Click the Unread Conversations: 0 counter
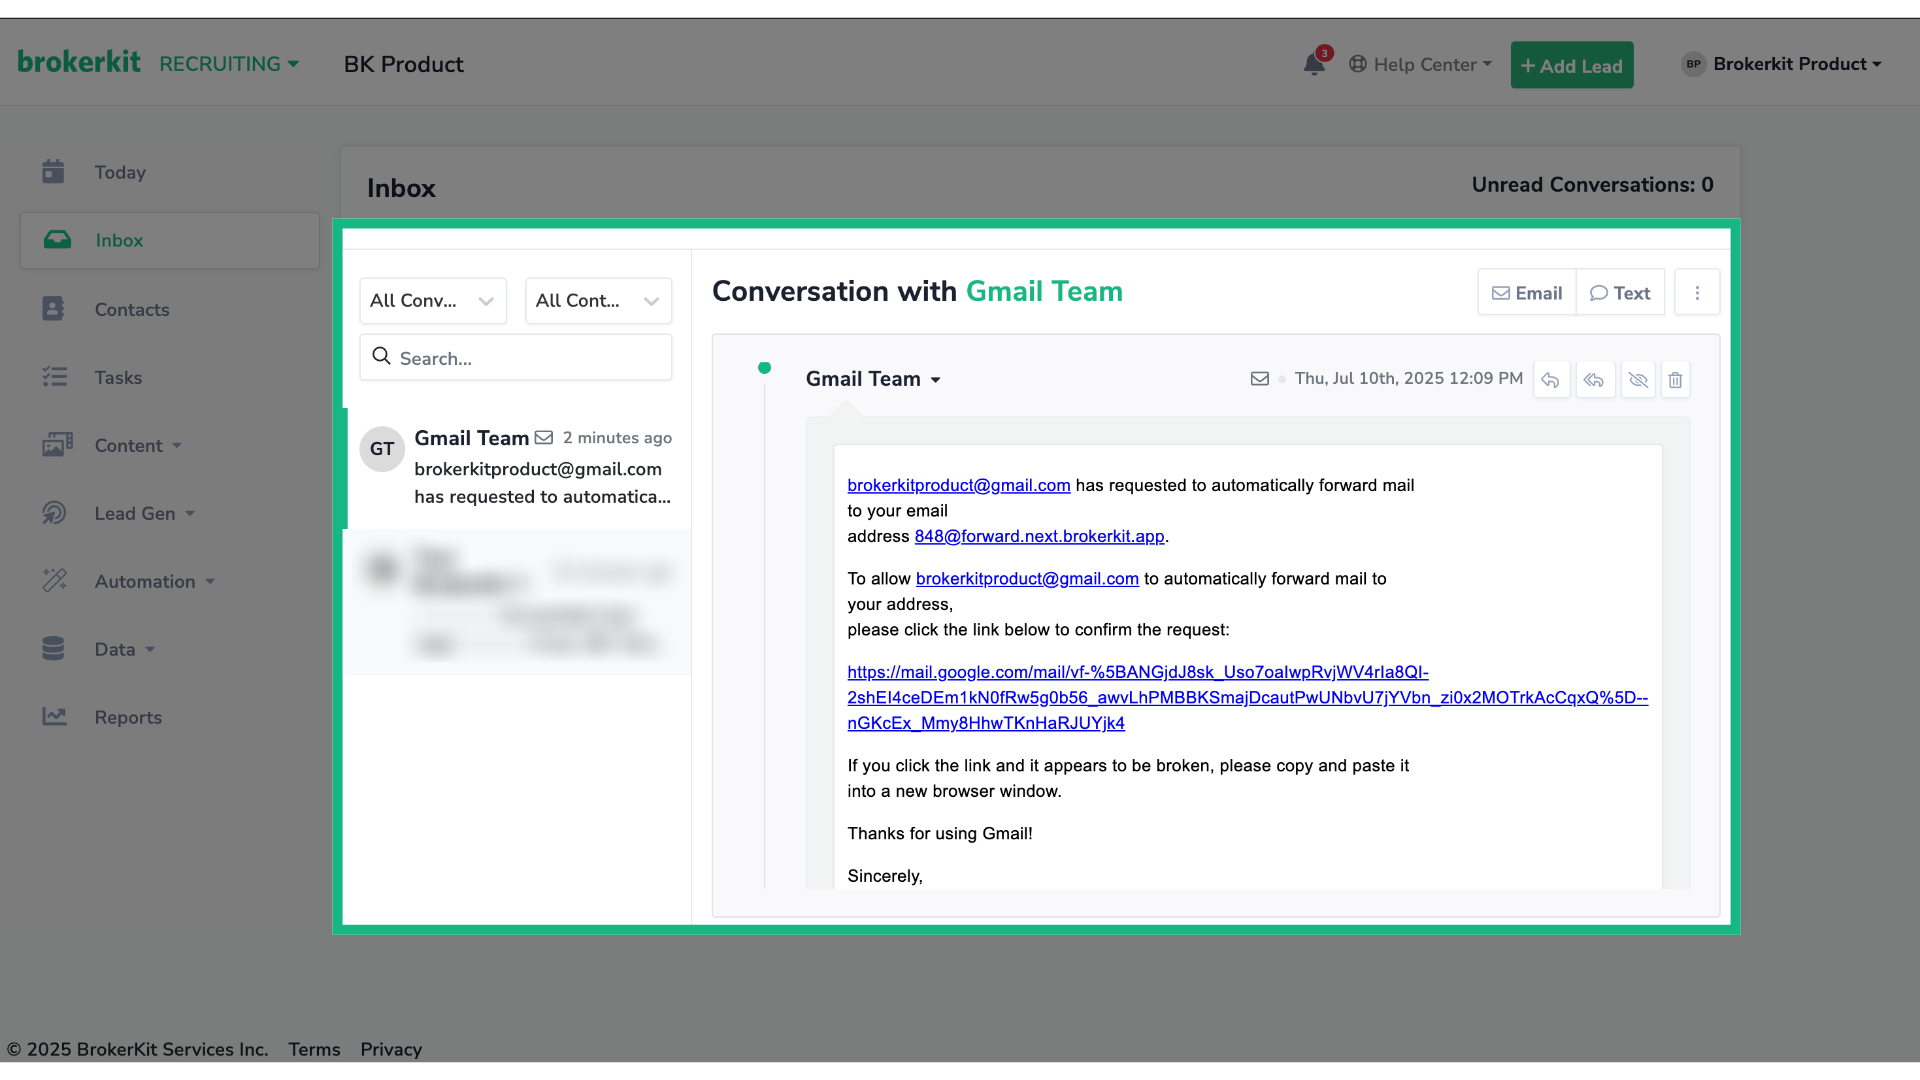This screenshot has height=1080, width=1920. click(1592, 185)
